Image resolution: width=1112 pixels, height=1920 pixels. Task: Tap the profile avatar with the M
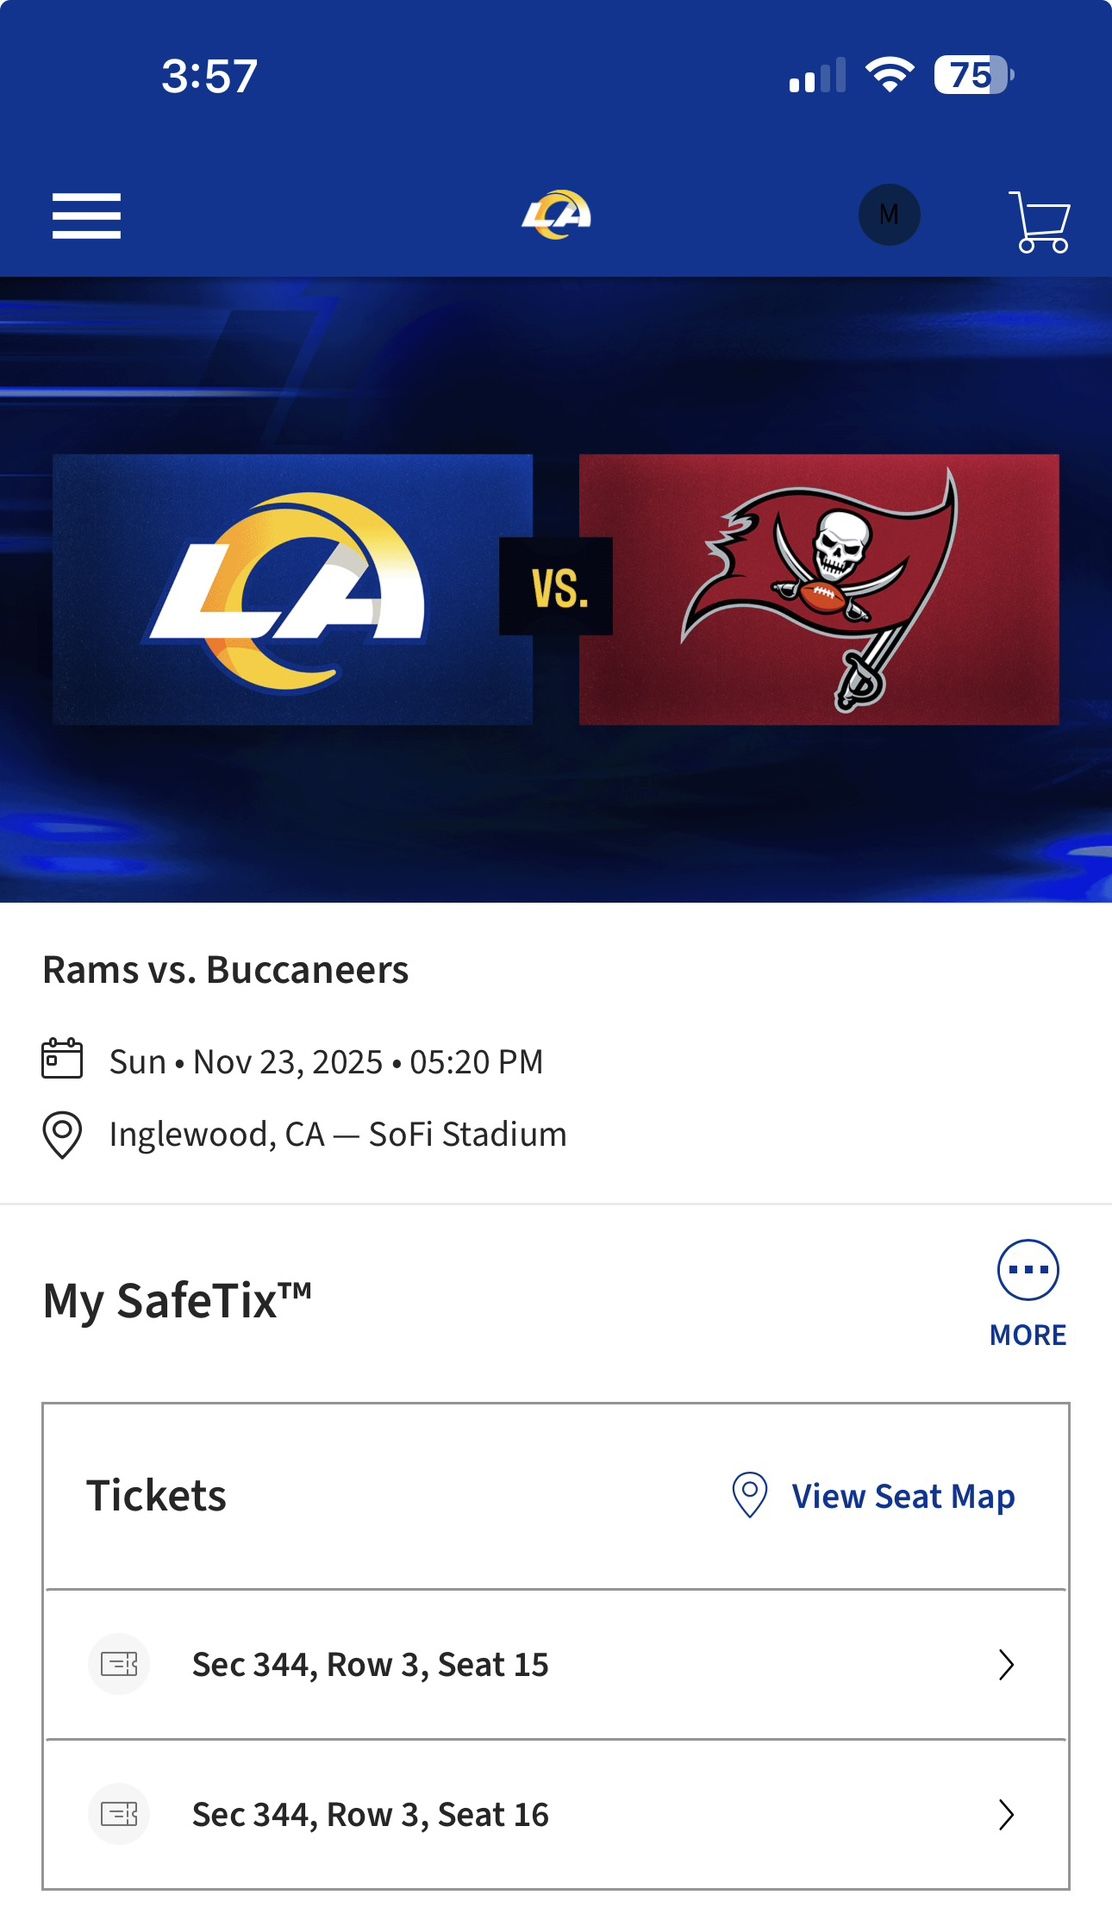(889, 214)
